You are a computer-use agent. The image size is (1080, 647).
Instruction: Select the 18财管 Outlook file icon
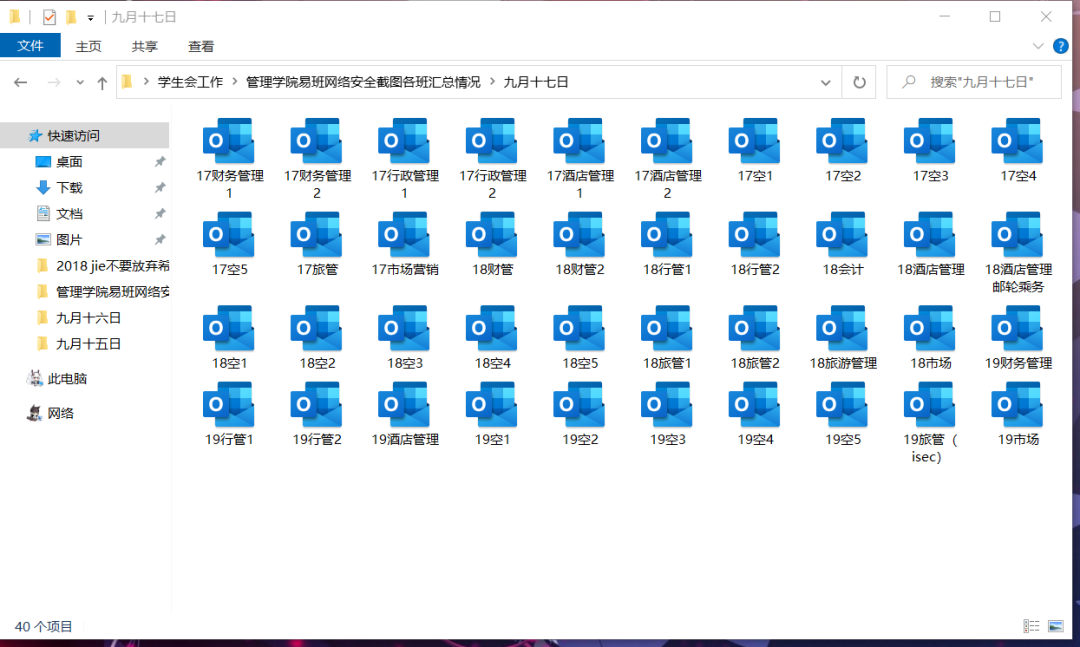492,235
